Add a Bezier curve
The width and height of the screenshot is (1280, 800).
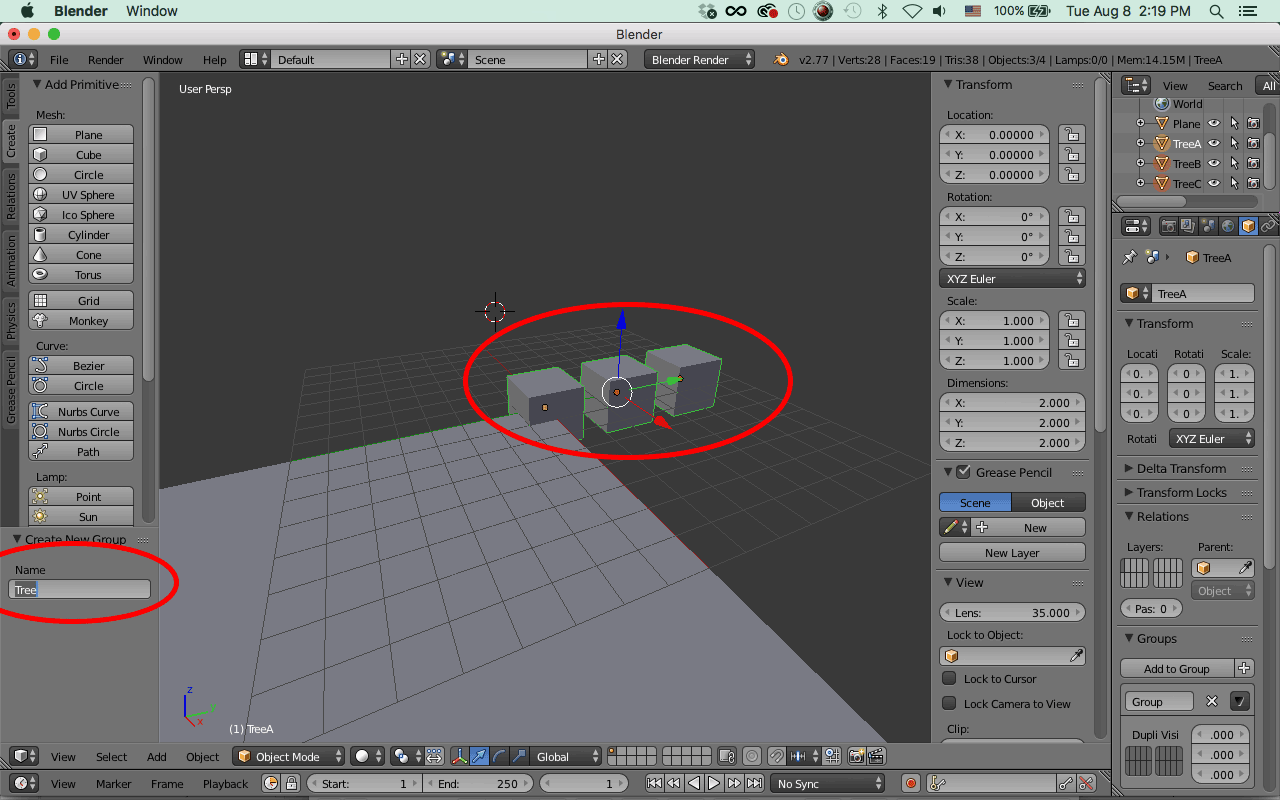point(81,365)
